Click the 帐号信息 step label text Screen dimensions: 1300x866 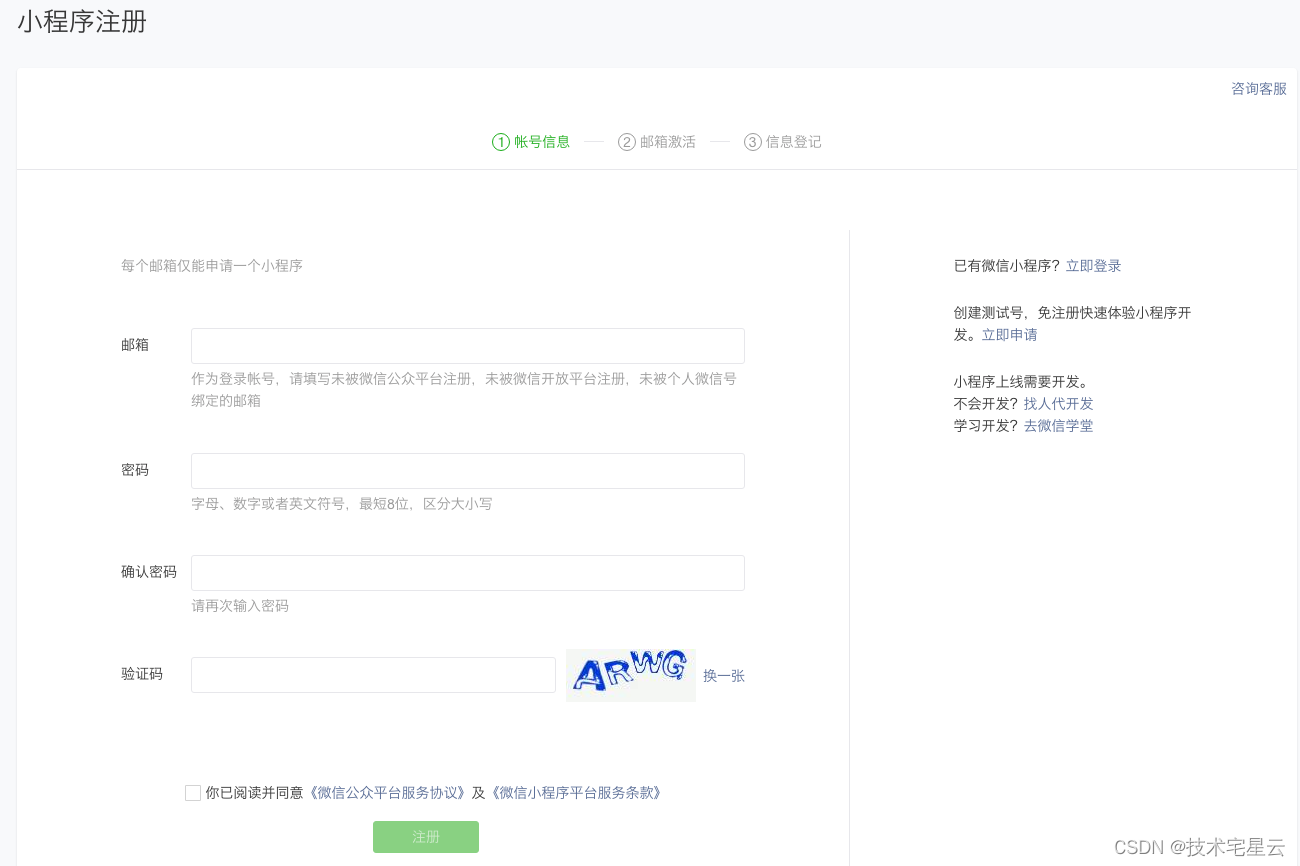click(x=541, y=141)
